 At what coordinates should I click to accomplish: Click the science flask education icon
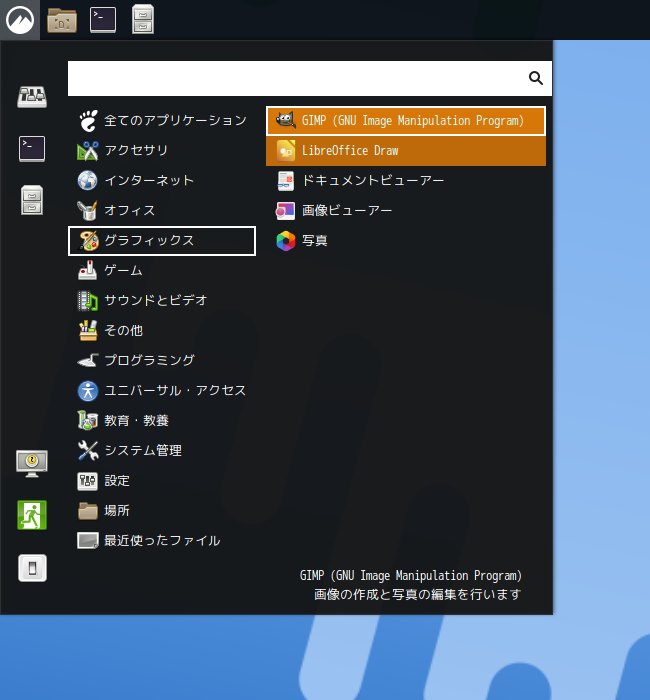click(x=88, y=420)
